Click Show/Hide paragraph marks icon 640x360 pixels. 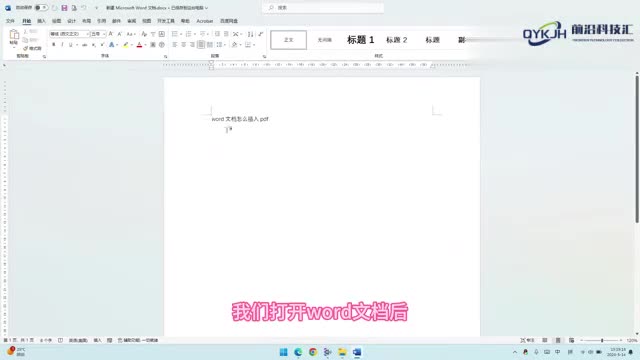260,34
